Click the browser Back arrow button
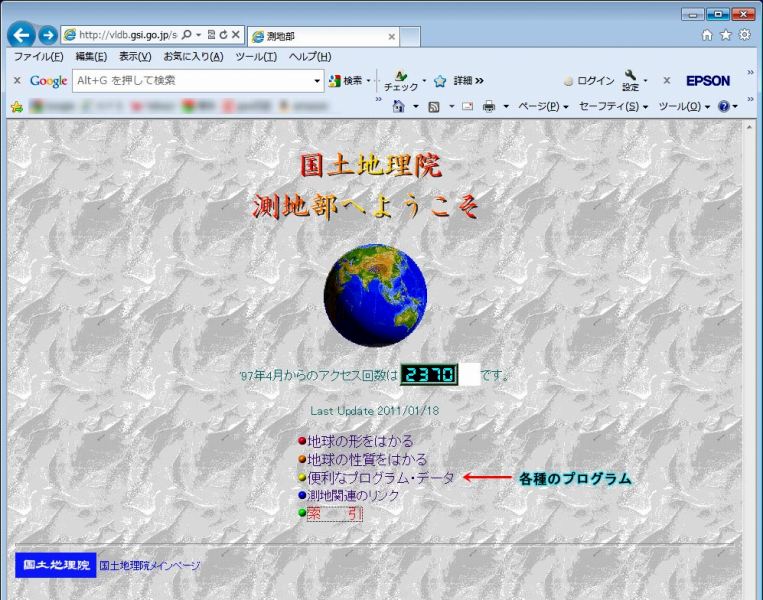The image size is (763, 600). tap(20, 35)
